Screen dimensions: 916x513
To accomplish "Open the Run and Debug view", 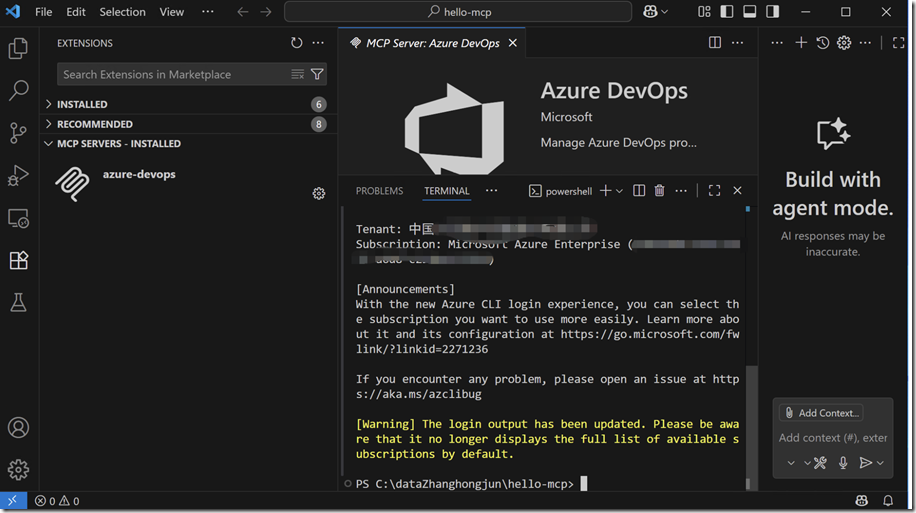I will (18, 175).
